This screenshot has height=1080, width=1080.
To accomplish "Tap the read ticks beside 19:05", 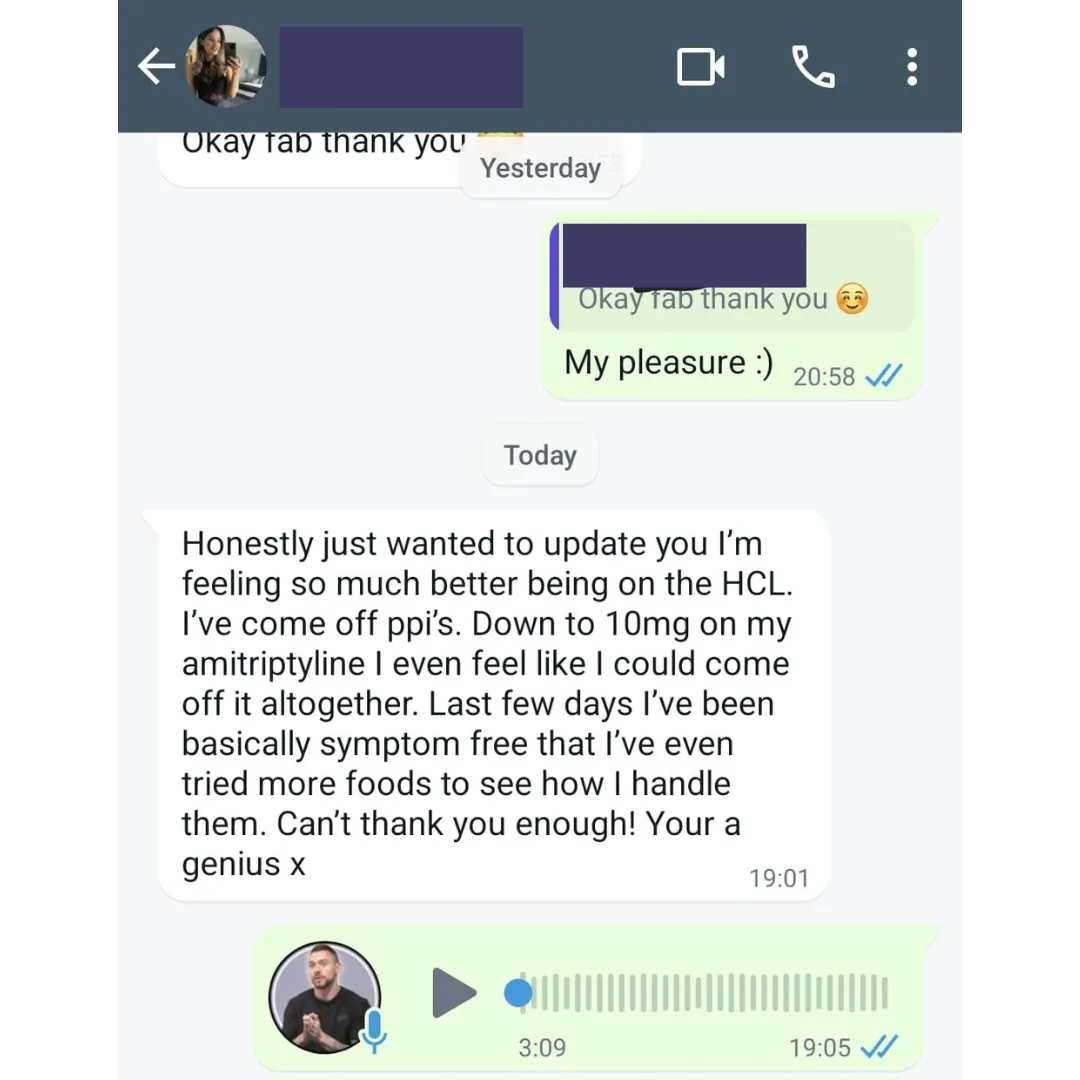I will click(x=880, y=1047).
